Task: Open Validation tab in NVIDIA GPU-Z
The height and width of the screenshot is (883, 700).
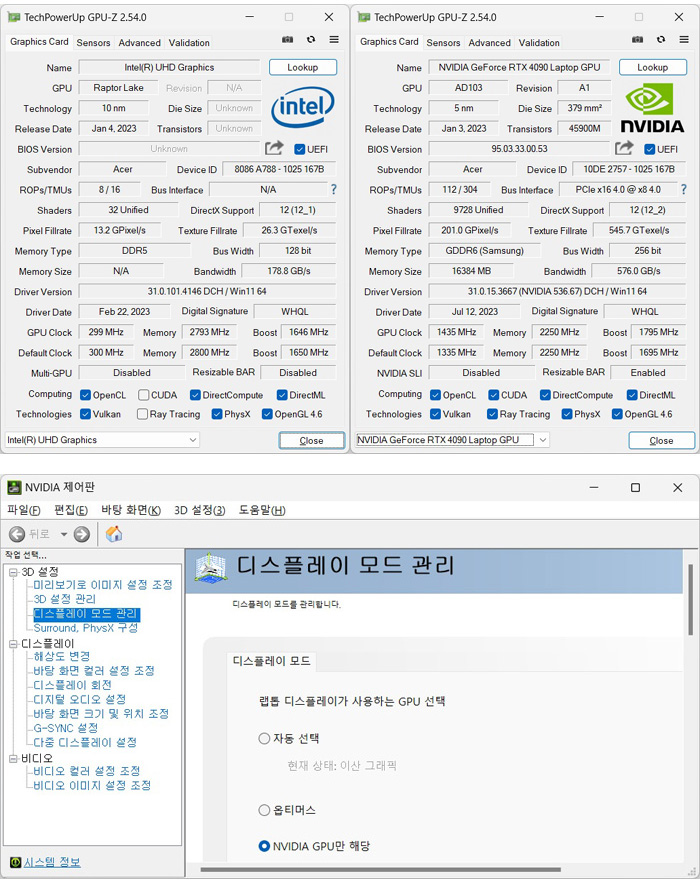Action: (x=539, y=43)
